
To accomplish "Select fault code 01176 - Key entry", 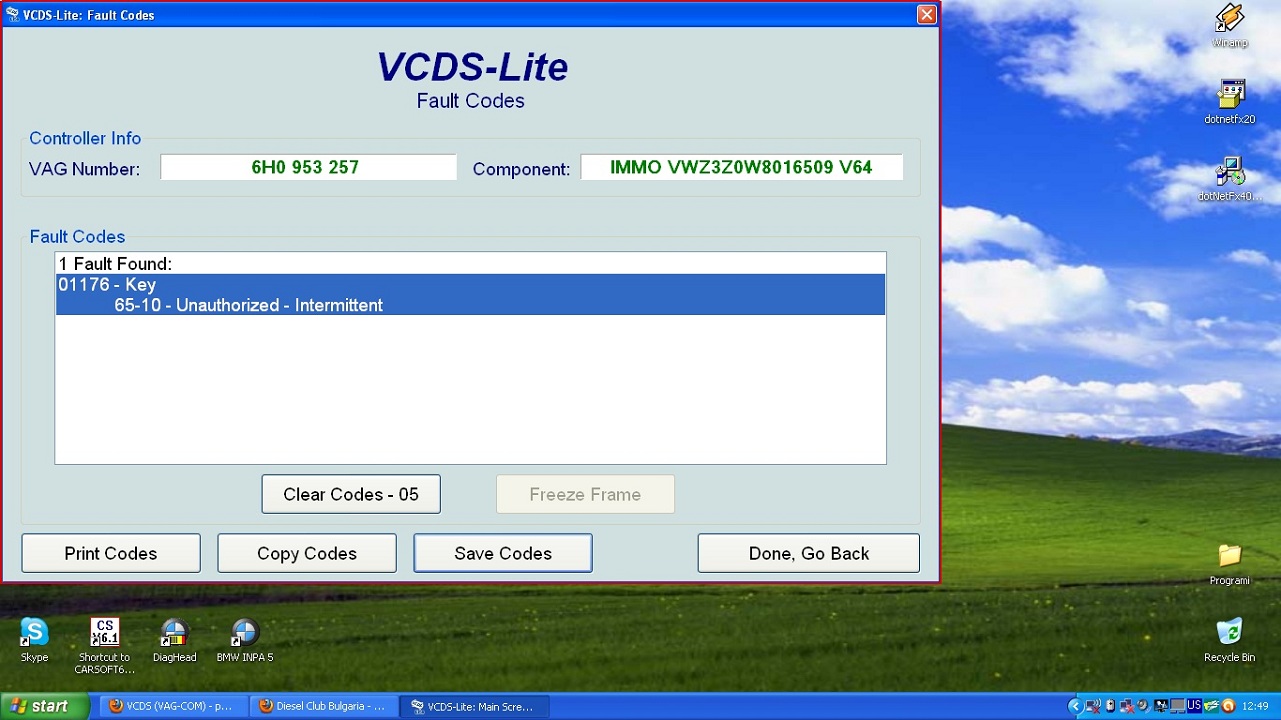I will [x=470, y=285].
